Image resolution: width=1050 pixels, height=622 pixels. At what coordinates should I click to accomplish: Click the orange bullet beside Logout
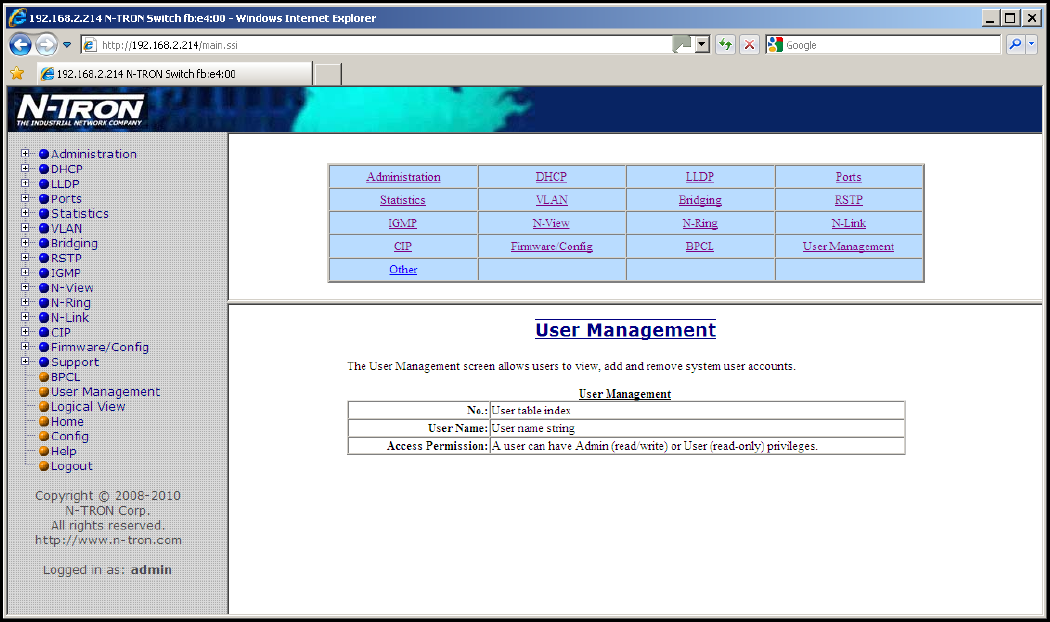[44, 466]
